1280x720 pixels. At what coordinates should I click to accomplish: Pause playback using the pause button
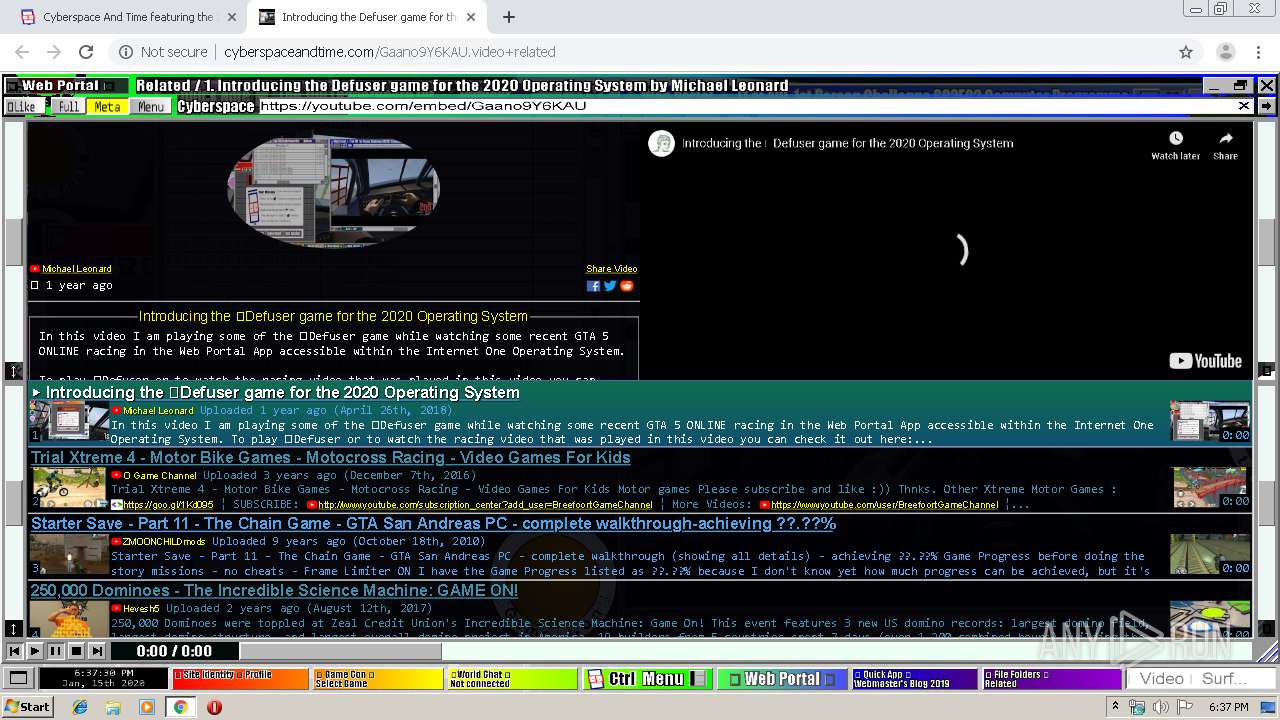tap(55, 651)
